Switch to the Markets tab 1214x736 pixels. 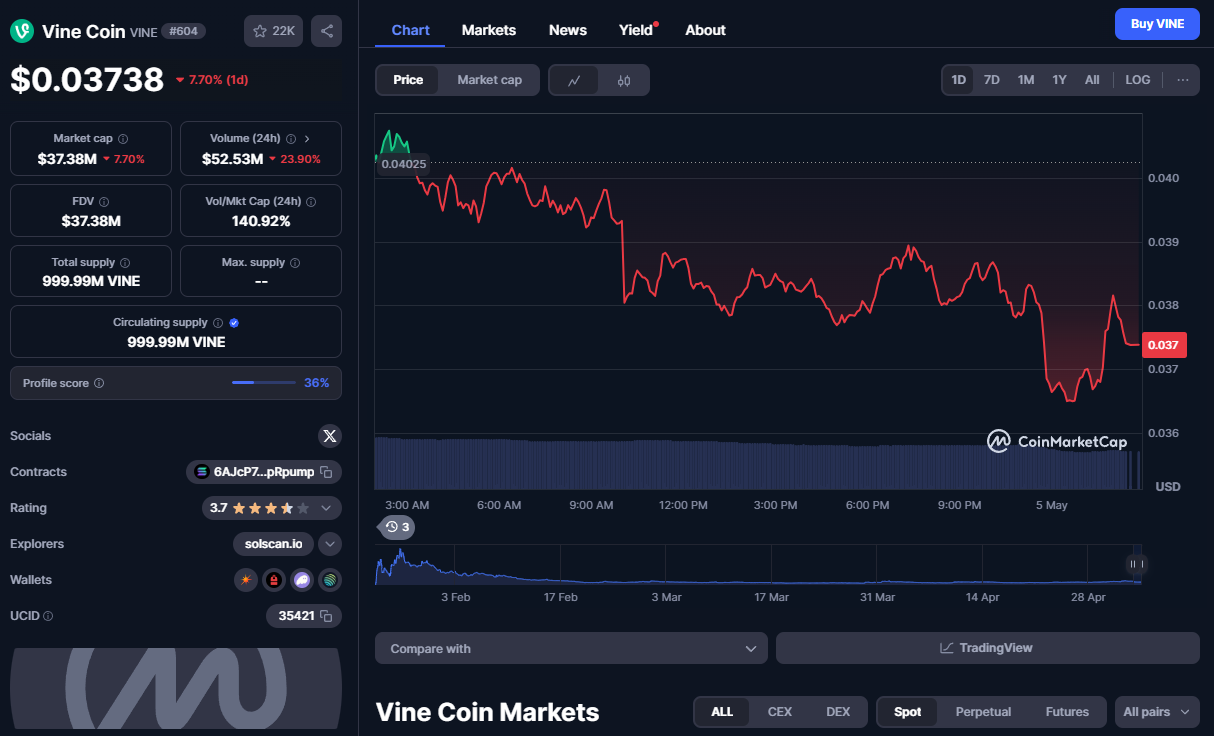489,30
